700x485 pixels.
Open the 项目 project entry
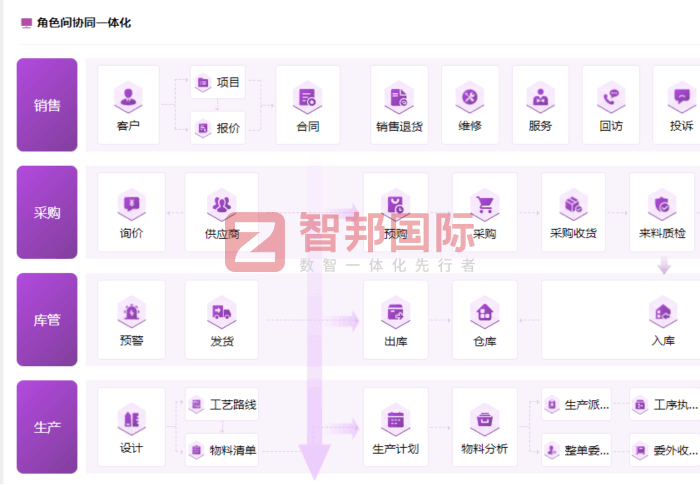(x=218, y=82)
